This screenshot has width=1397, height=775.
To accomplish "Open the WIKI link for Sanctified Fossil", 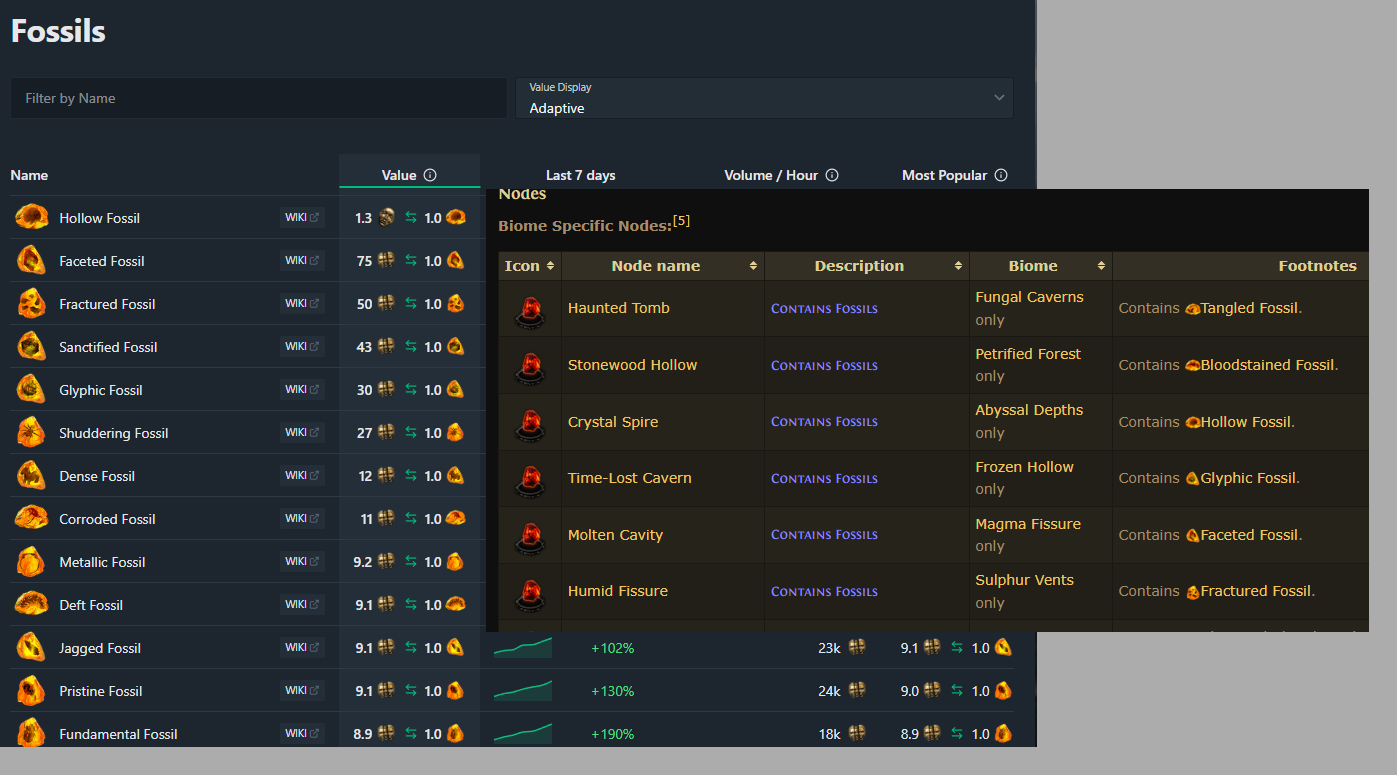I will (x=302, y=346).
